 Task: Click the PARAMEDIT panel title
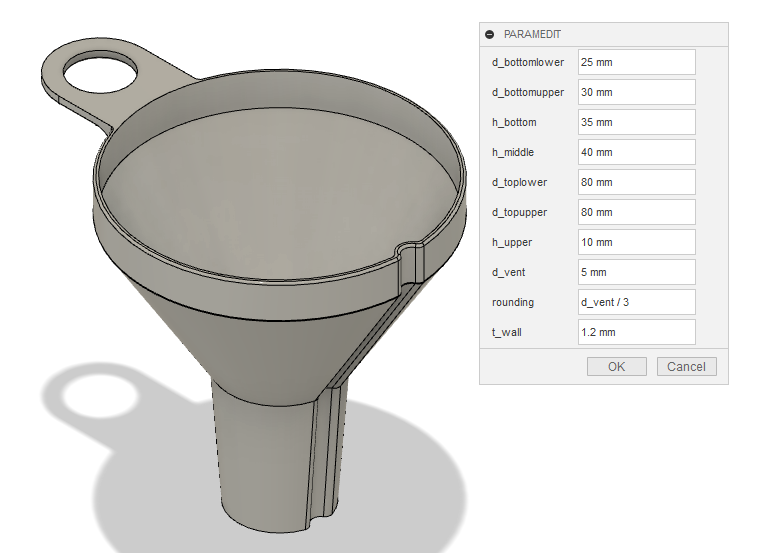[x=532, y=34]
